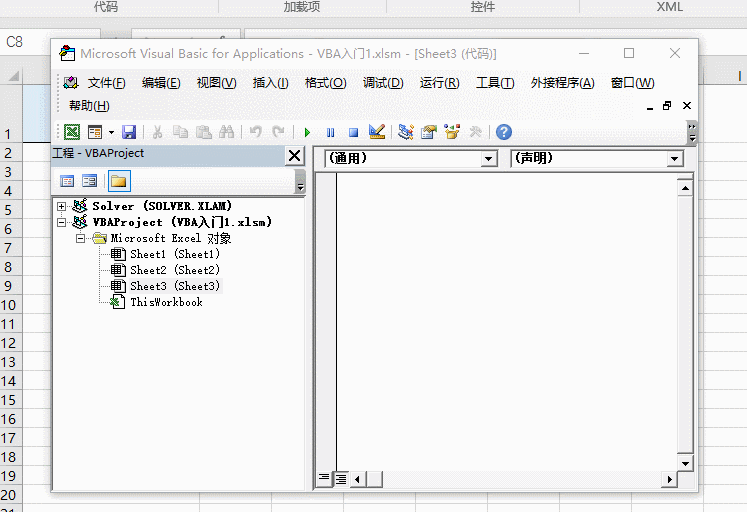Select Solver (SOLVER.XLAM) project row

[162, 206]
